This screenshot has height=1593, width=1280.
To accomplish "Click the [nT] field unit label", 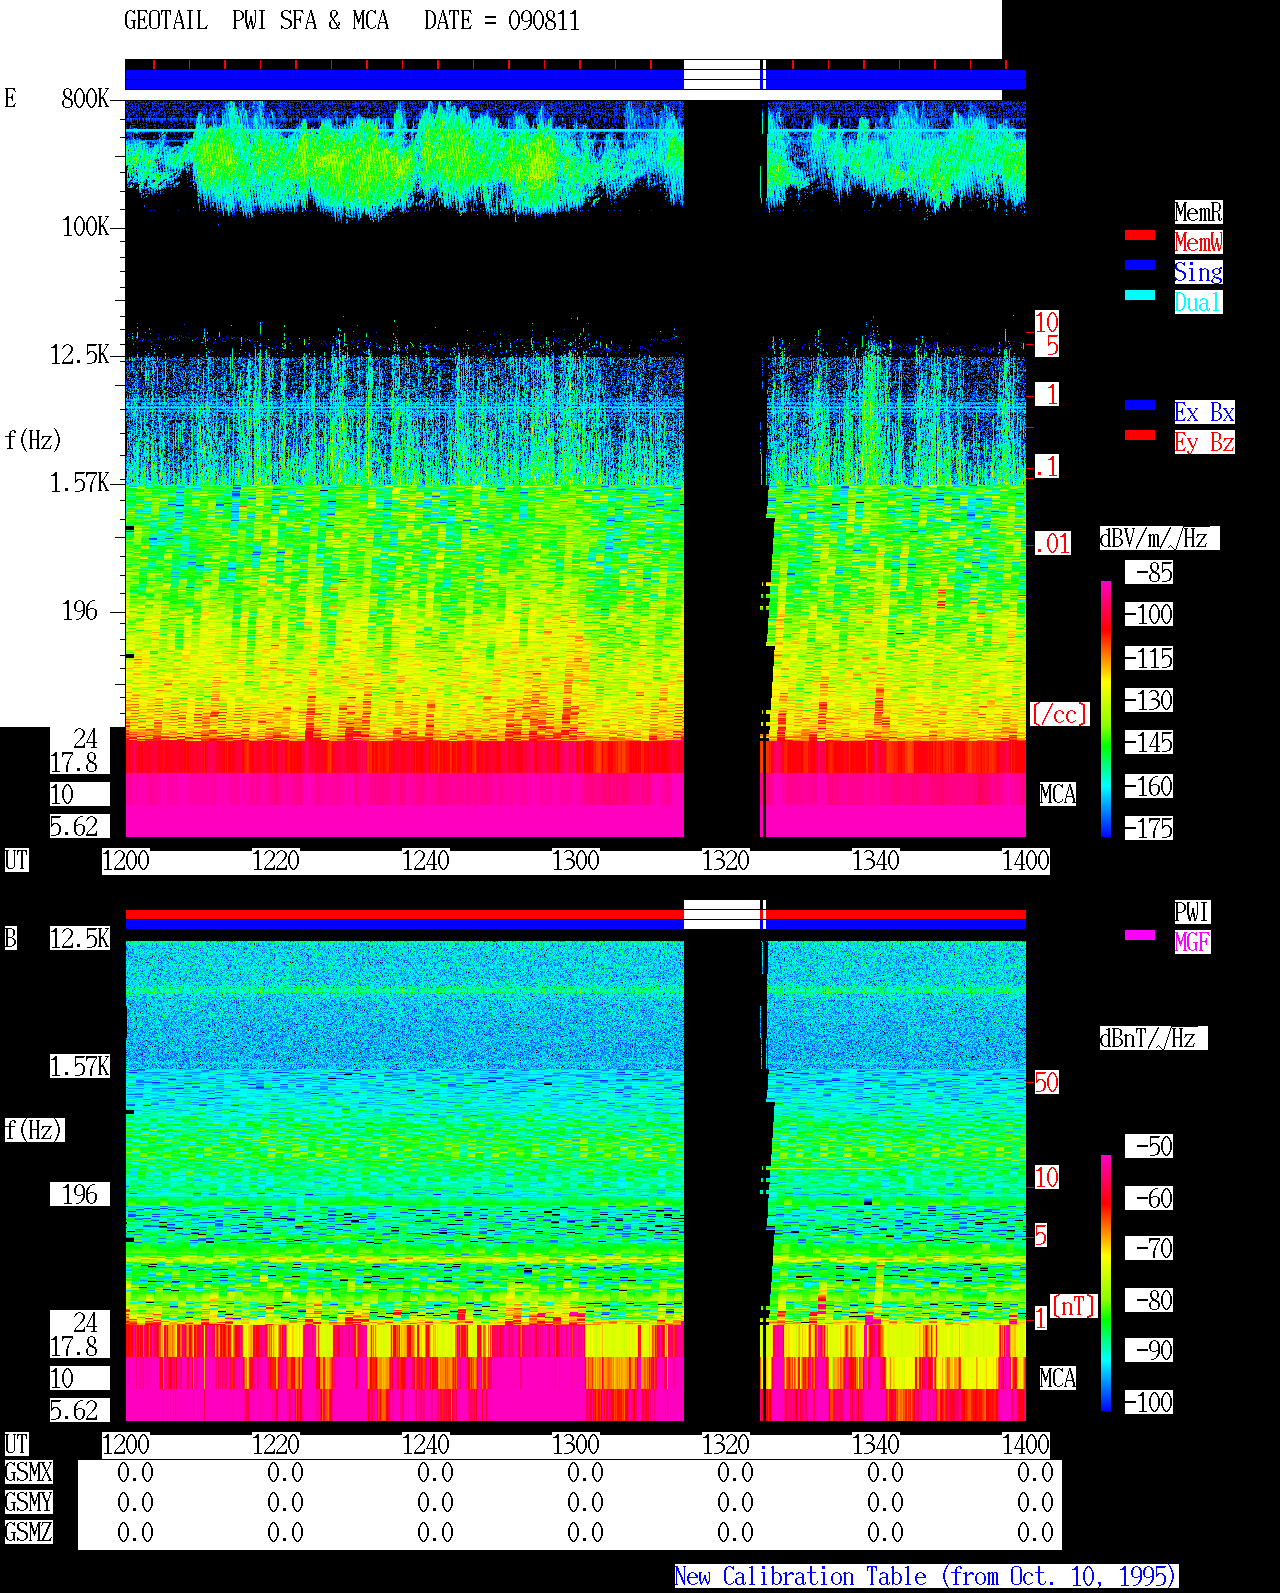I will point(1075,1306).
